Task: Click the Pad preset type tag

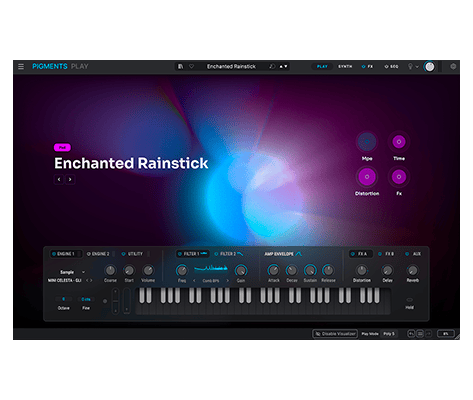Action: [62, 147]
